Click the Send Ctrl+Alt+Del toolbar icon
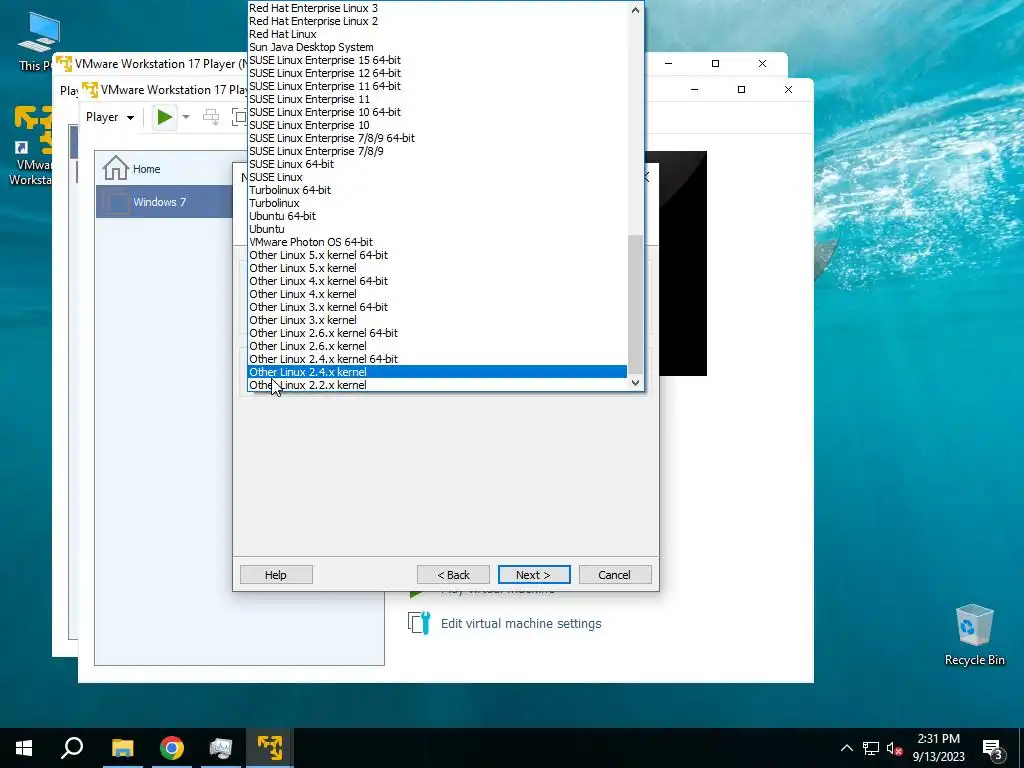Viewport: 1024px width, 768px height. (x=211, y=118)
